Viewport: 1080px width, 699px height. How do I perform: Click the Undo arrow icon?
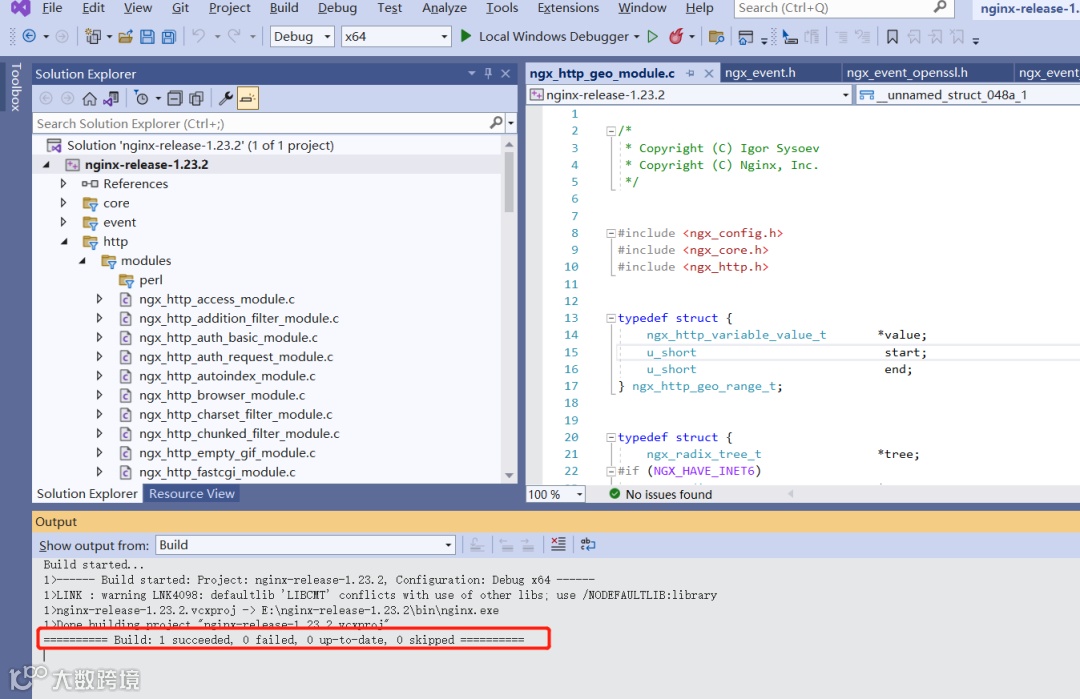pyautogui.click(x=198, y=36)
